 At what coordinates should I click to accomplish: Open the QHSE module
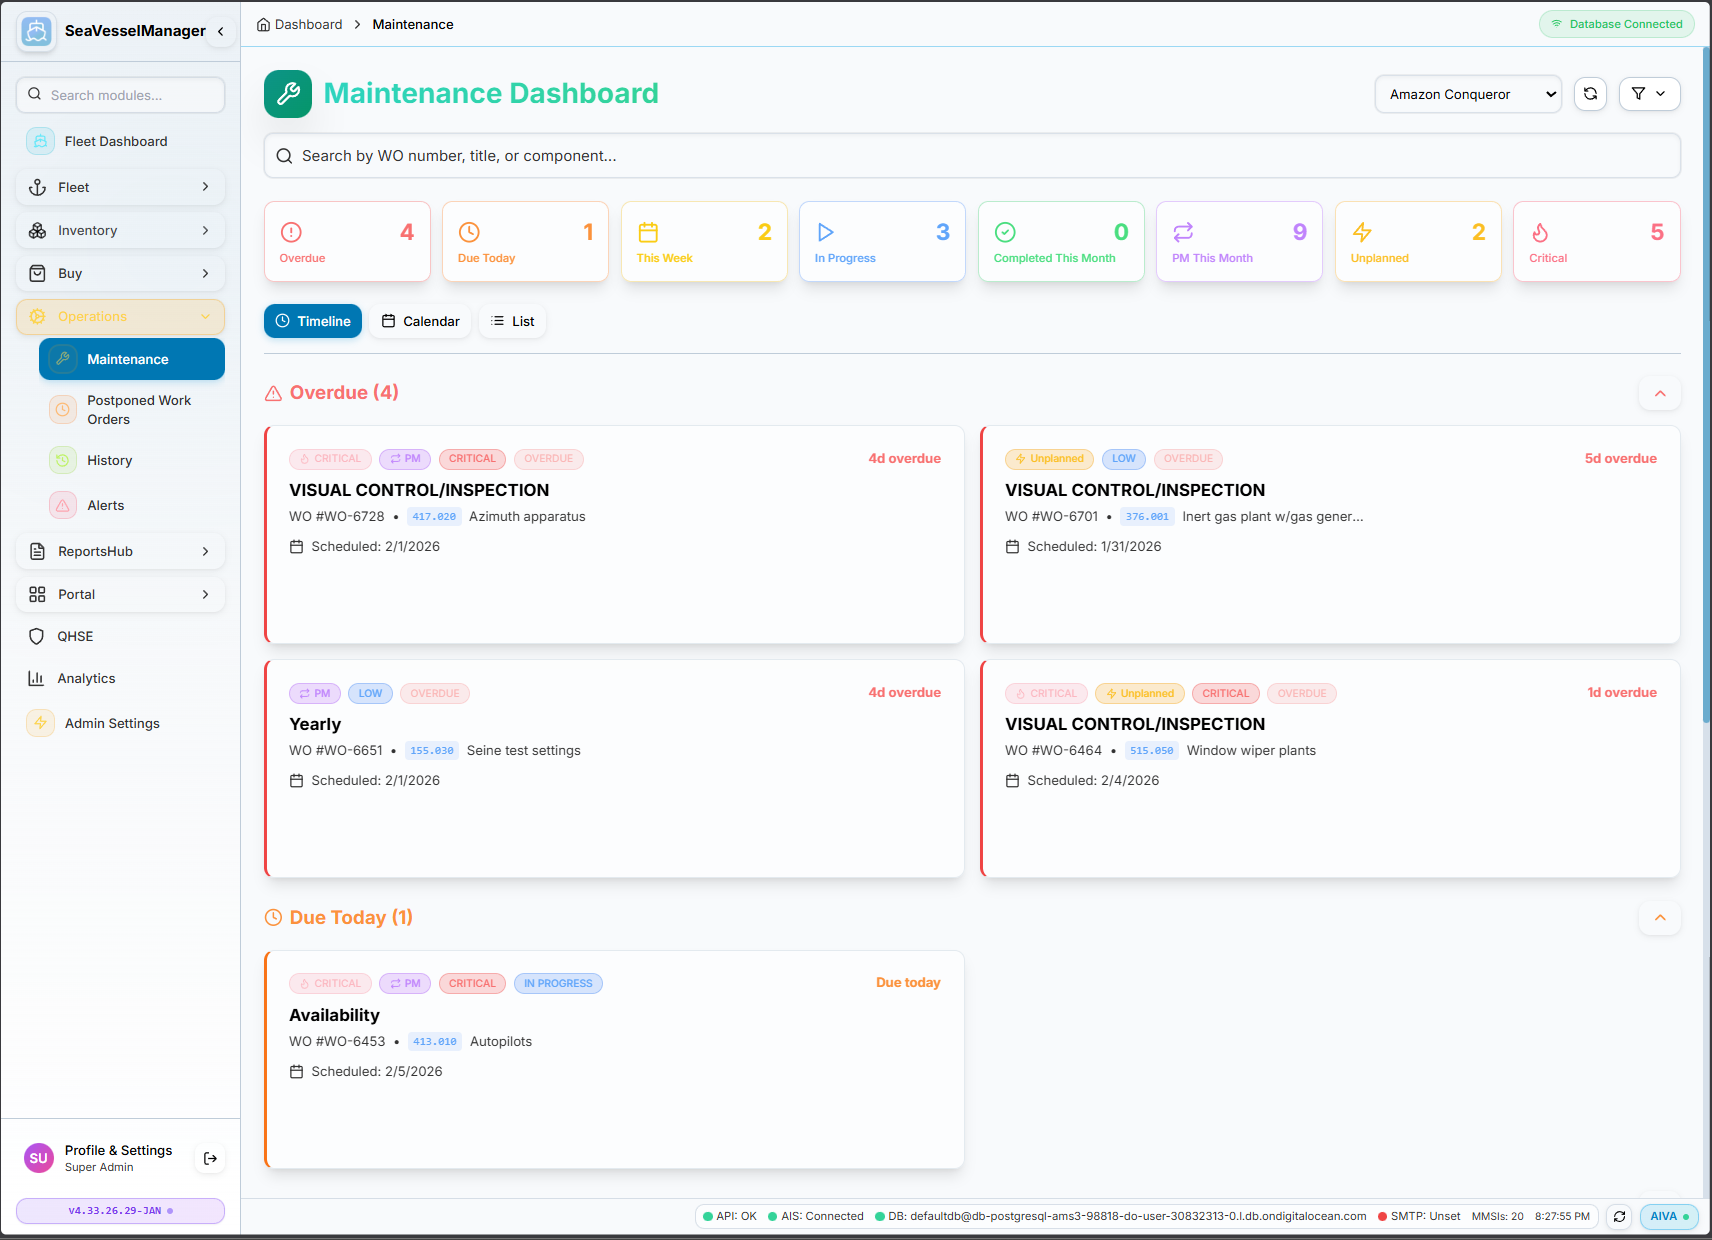(x=75, y=636)
